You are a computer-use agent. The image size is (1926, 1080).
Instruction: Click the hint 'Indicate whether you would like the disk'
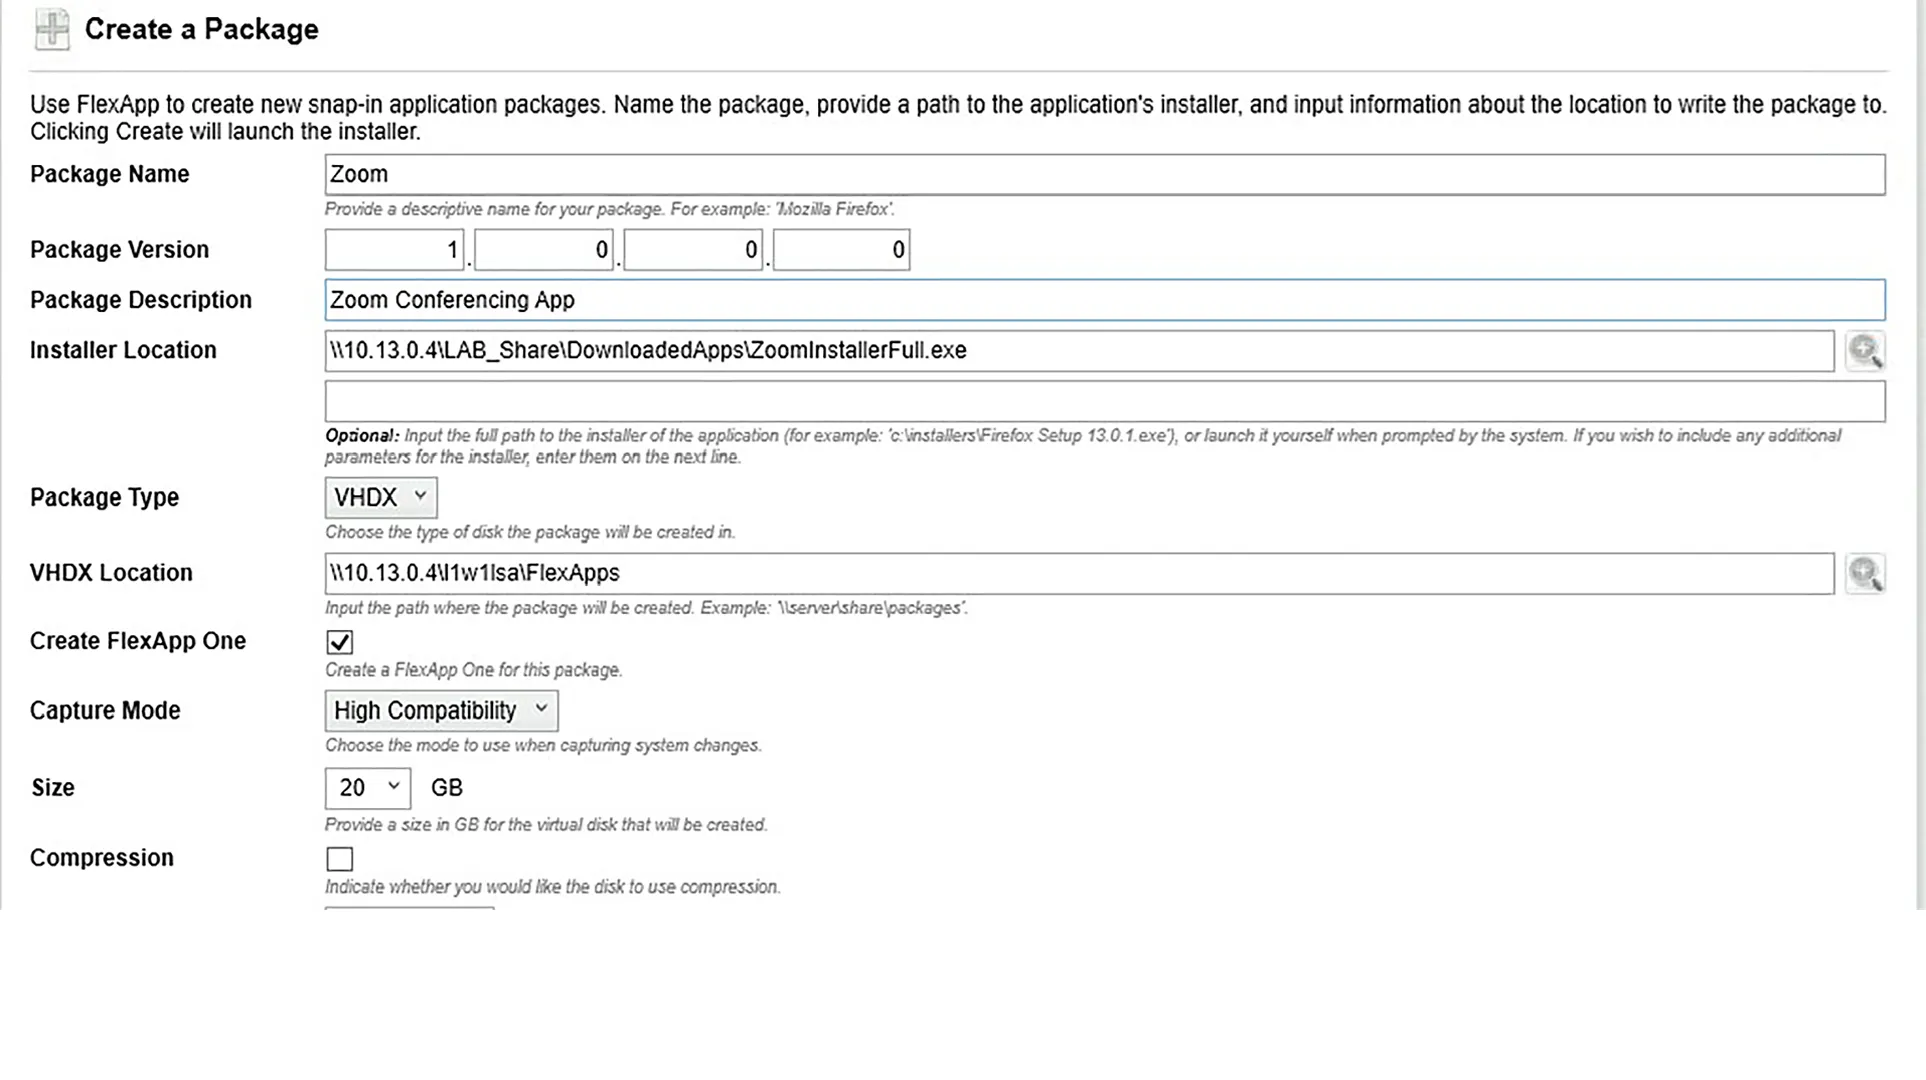[552, 887]
